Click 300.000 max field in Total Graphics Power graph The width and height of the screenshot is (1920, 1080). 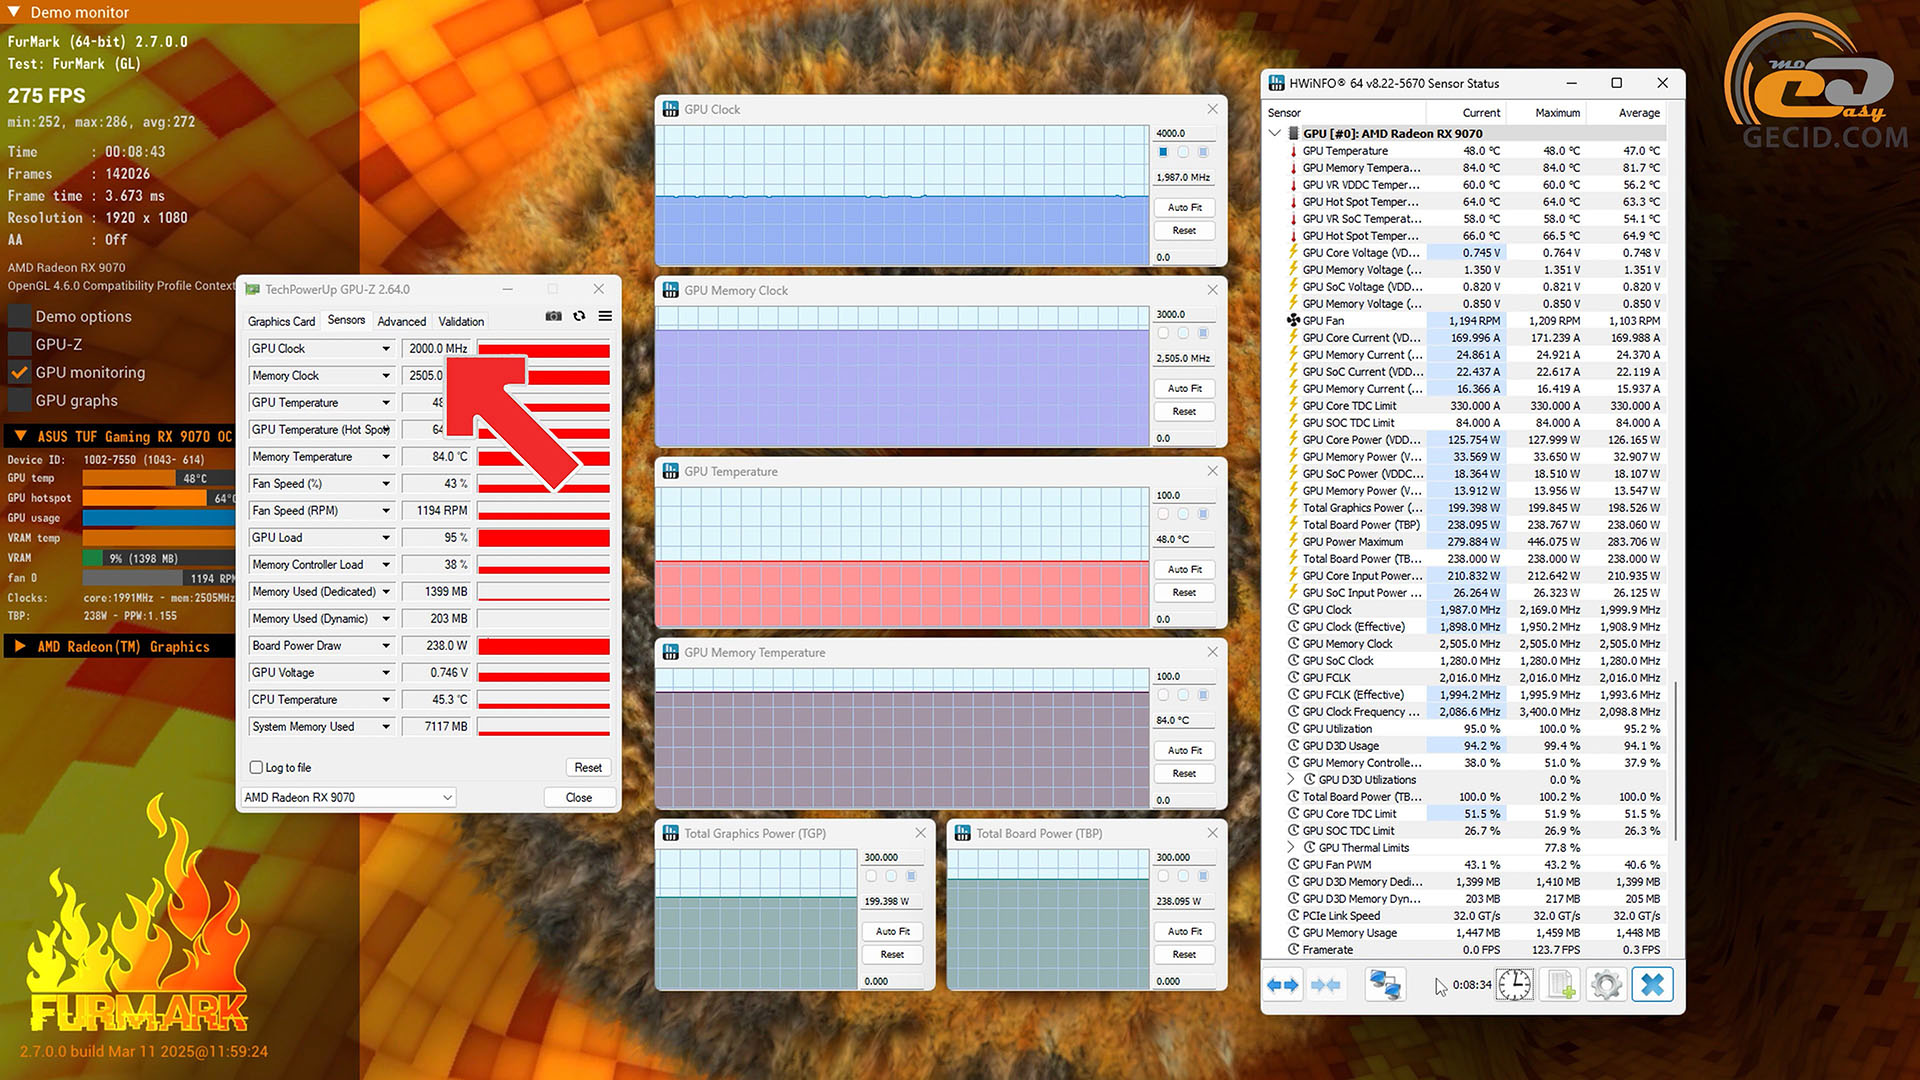click(x=892, y=857)
